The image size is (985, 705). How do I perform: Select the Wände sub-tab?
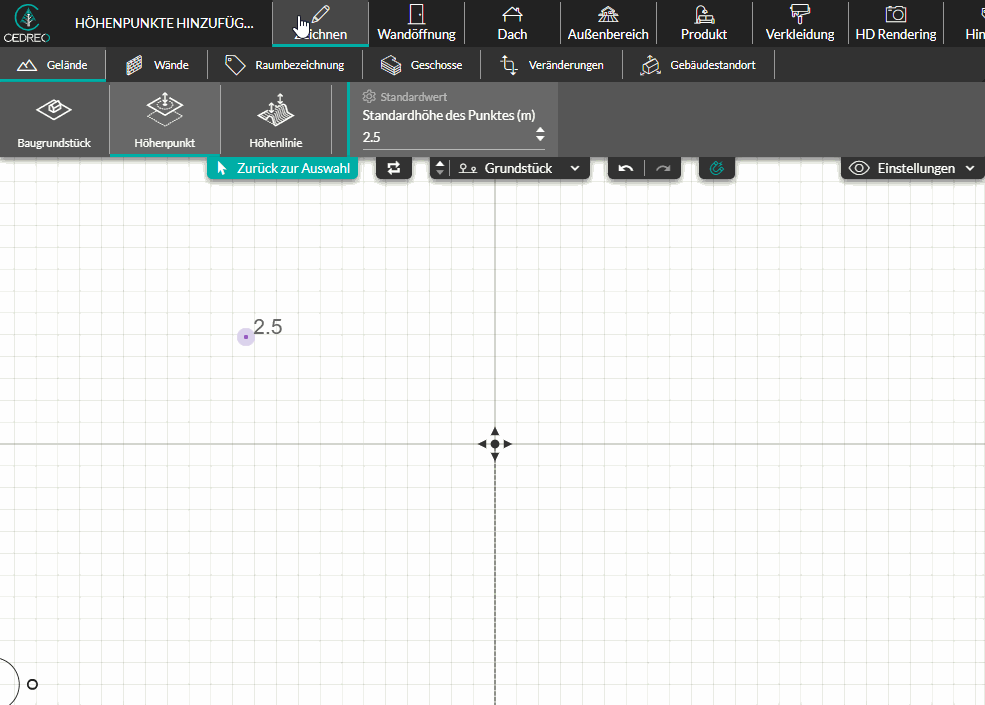tap(157, 65)
